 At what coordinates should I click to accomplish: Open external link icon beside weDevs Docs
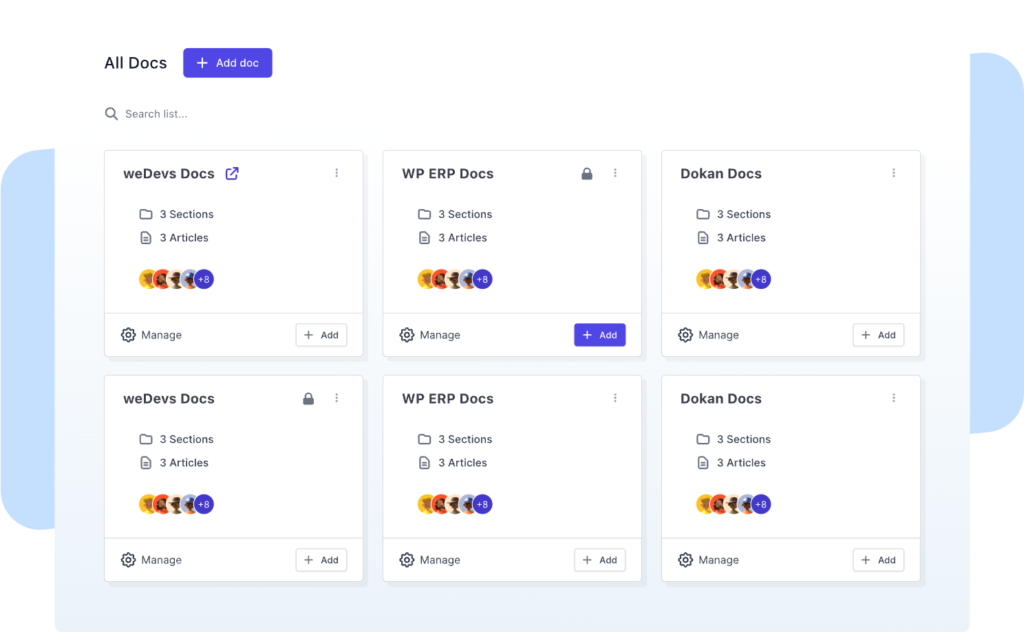pos(232,173)
